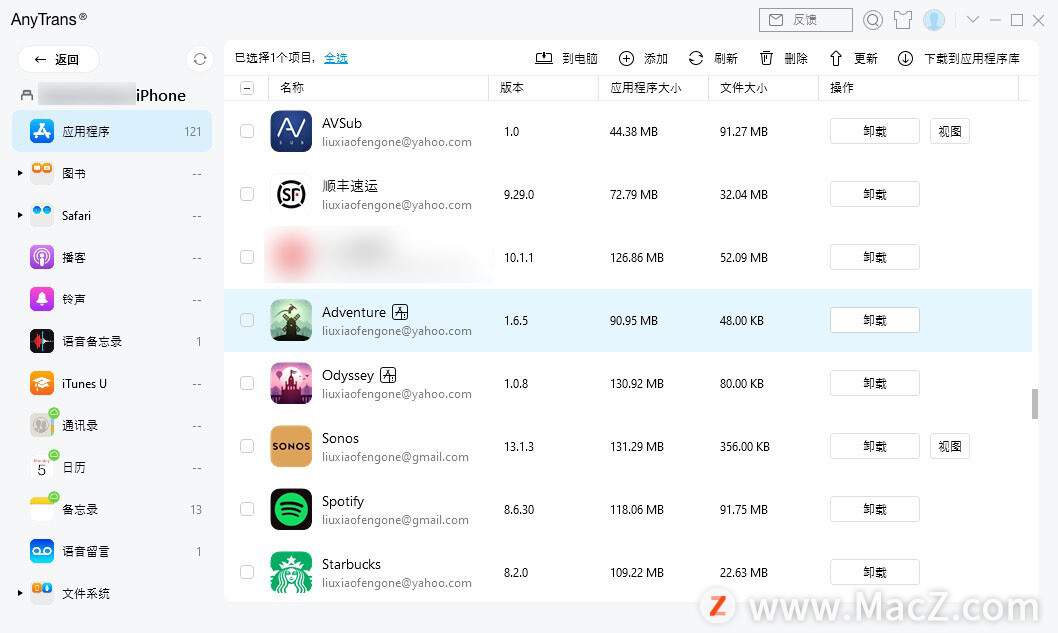Download to app library (下载到应用程序库)

959,59
